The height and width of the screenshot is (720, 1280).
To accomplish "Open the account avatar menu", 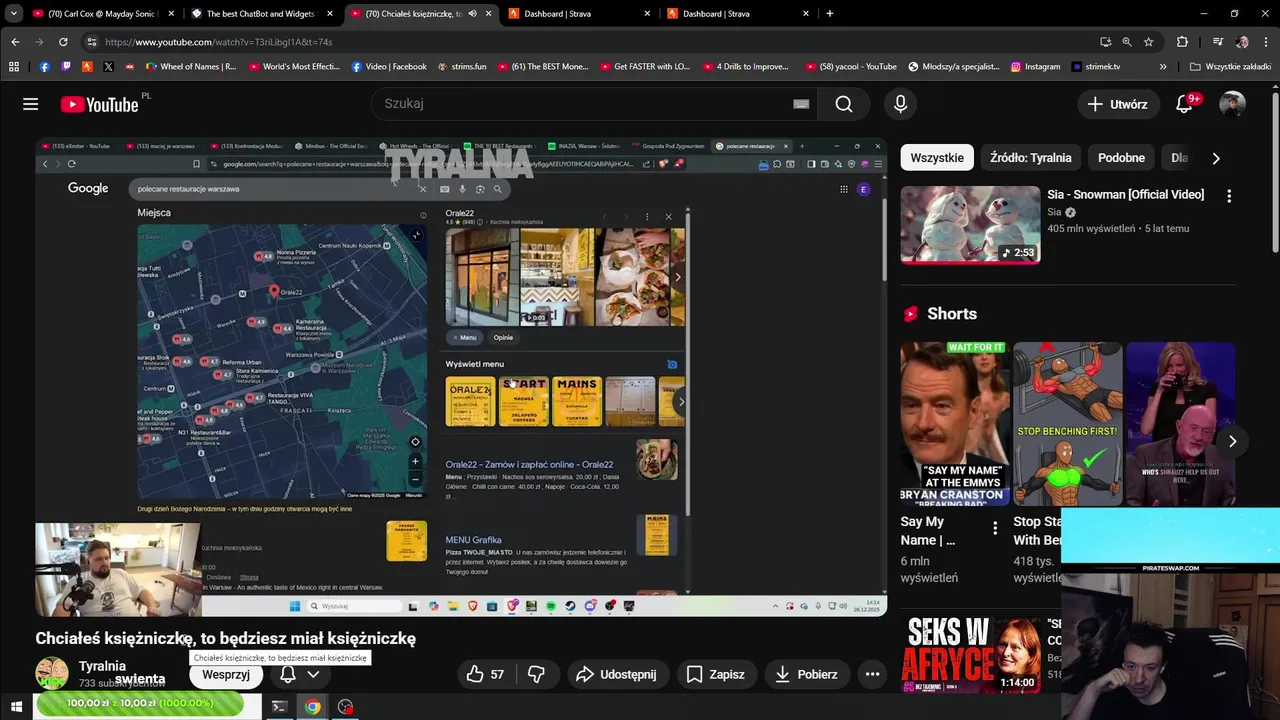I will point(1232,104).
